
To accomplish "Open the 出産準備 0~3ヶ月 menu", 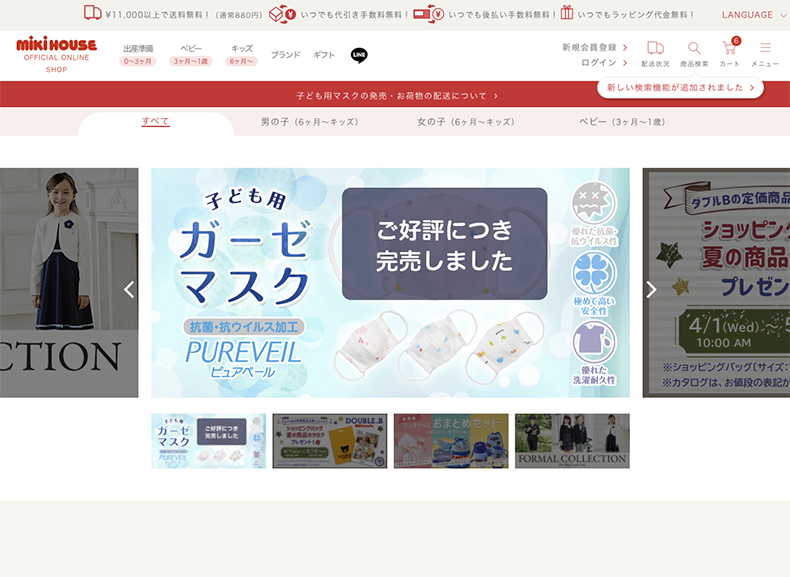I will tap(138, 55).
